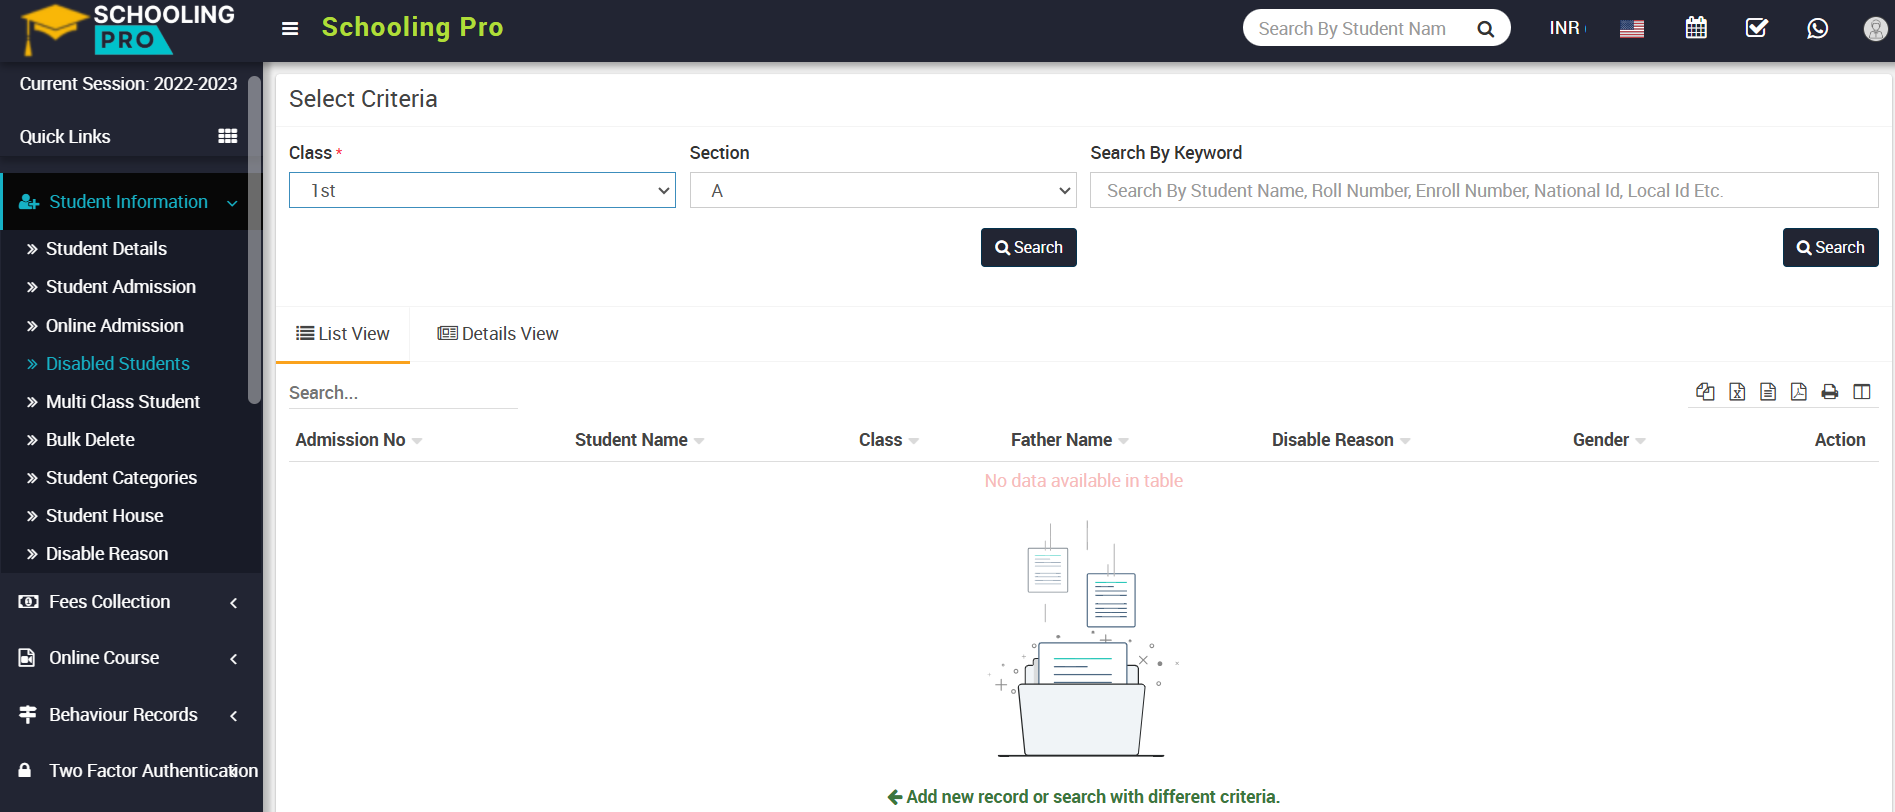Open the US flag language selector
This screenshot has height=812, width=1895.
[1632, 28]
